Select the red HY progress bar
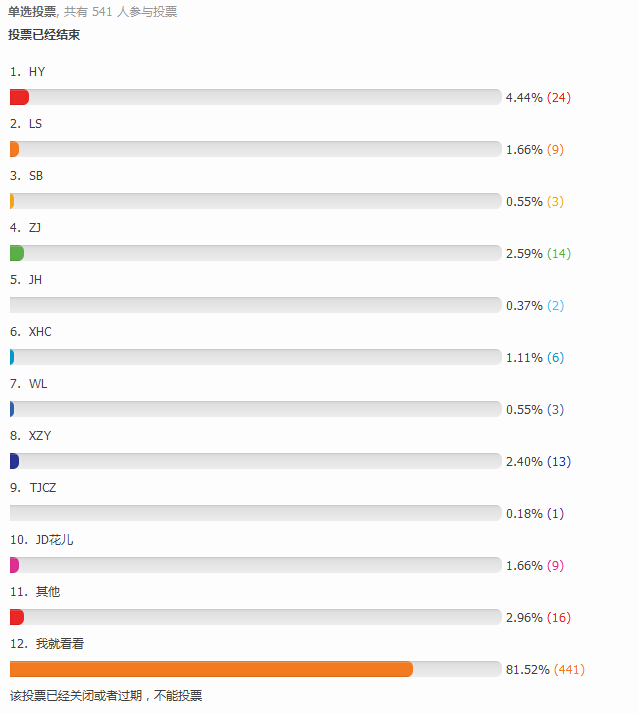The width and height of the screenshot is (638, 714). (20, 97)
